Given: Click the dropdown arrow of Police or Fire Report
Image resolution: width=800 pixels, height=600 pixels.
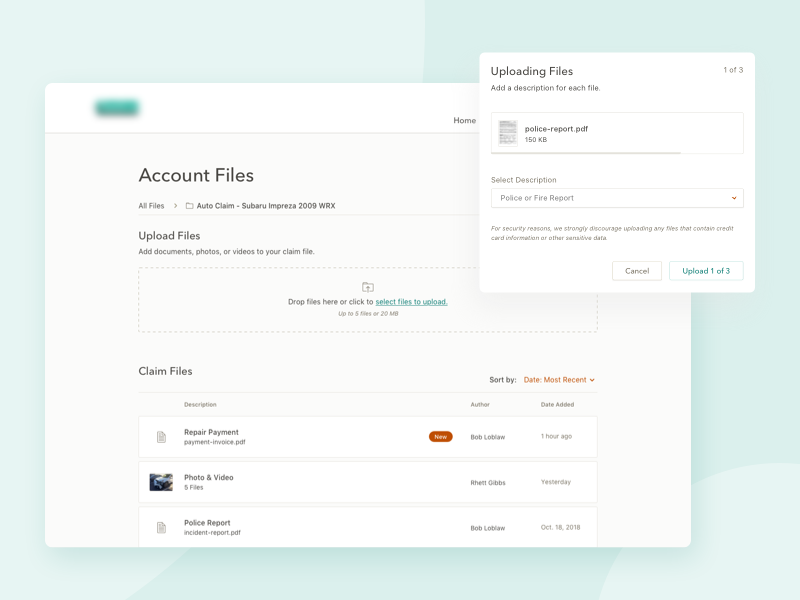Looking at the screenshot, I should tap(734, 198).
